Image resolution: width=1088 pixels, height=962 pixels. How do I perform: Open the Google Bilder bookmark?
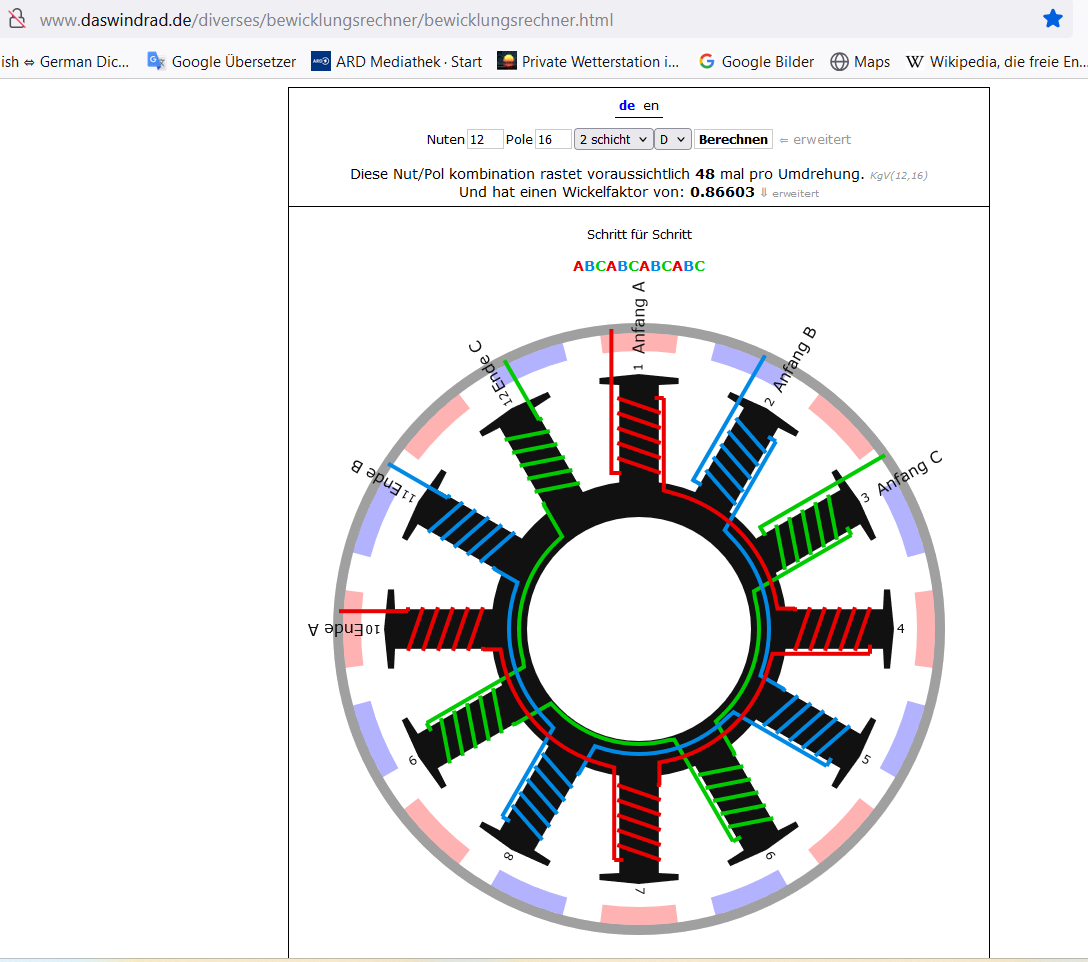[x=756, y=62]
